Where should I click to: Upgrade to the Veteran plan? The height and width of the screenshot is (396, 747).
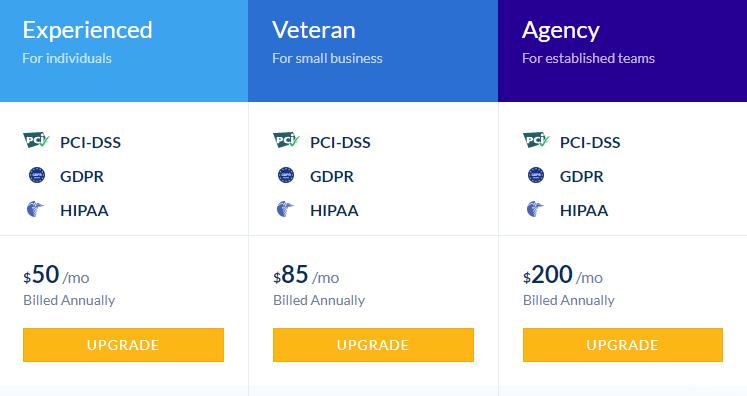pyautogui.click(x=373, y=345)
